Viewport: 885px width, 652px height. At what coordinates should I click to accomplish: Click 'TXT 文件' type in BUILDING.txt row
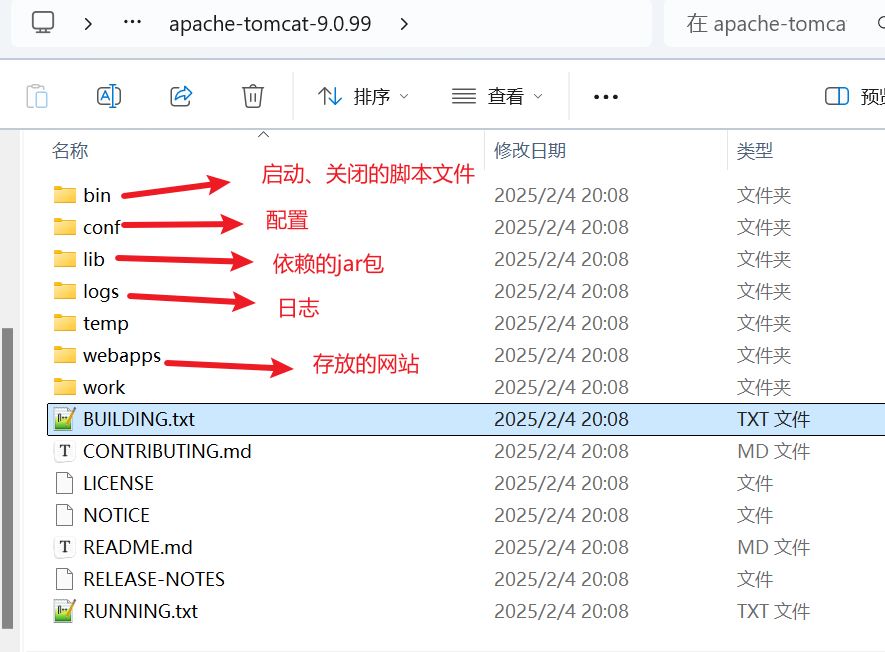pyautogui.click(x=773, y=419)
